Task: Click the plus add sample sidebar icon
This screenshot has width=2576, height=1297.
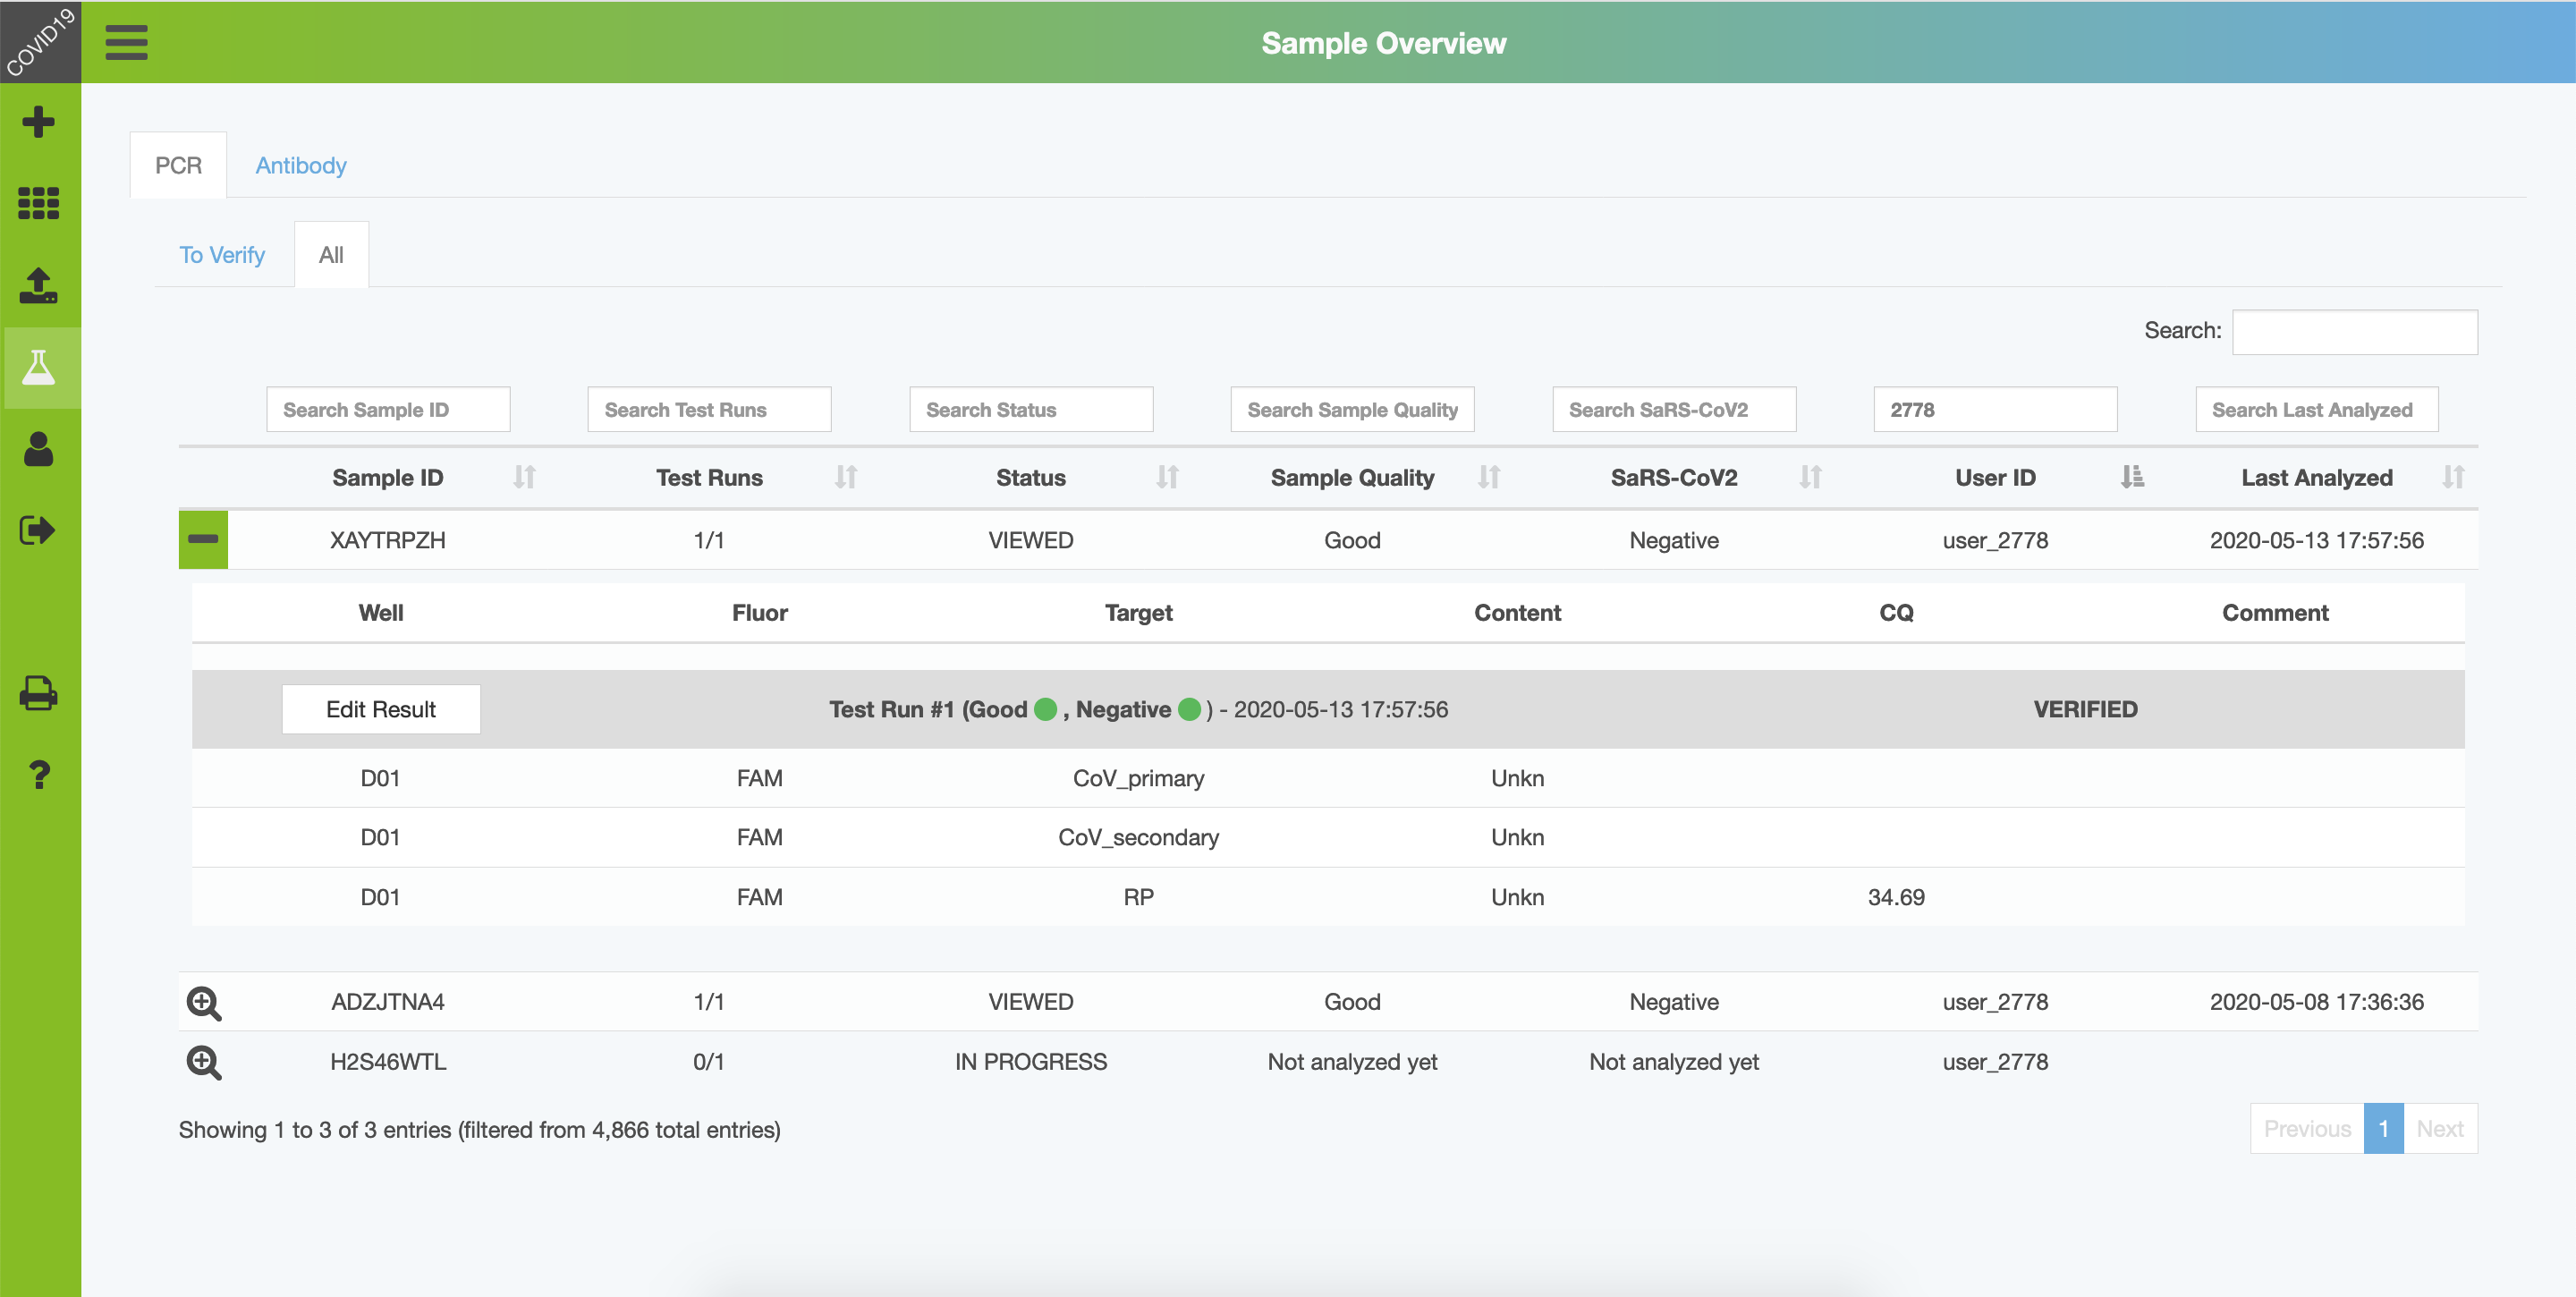Action: pyautogui.click(x=39, y=122)
